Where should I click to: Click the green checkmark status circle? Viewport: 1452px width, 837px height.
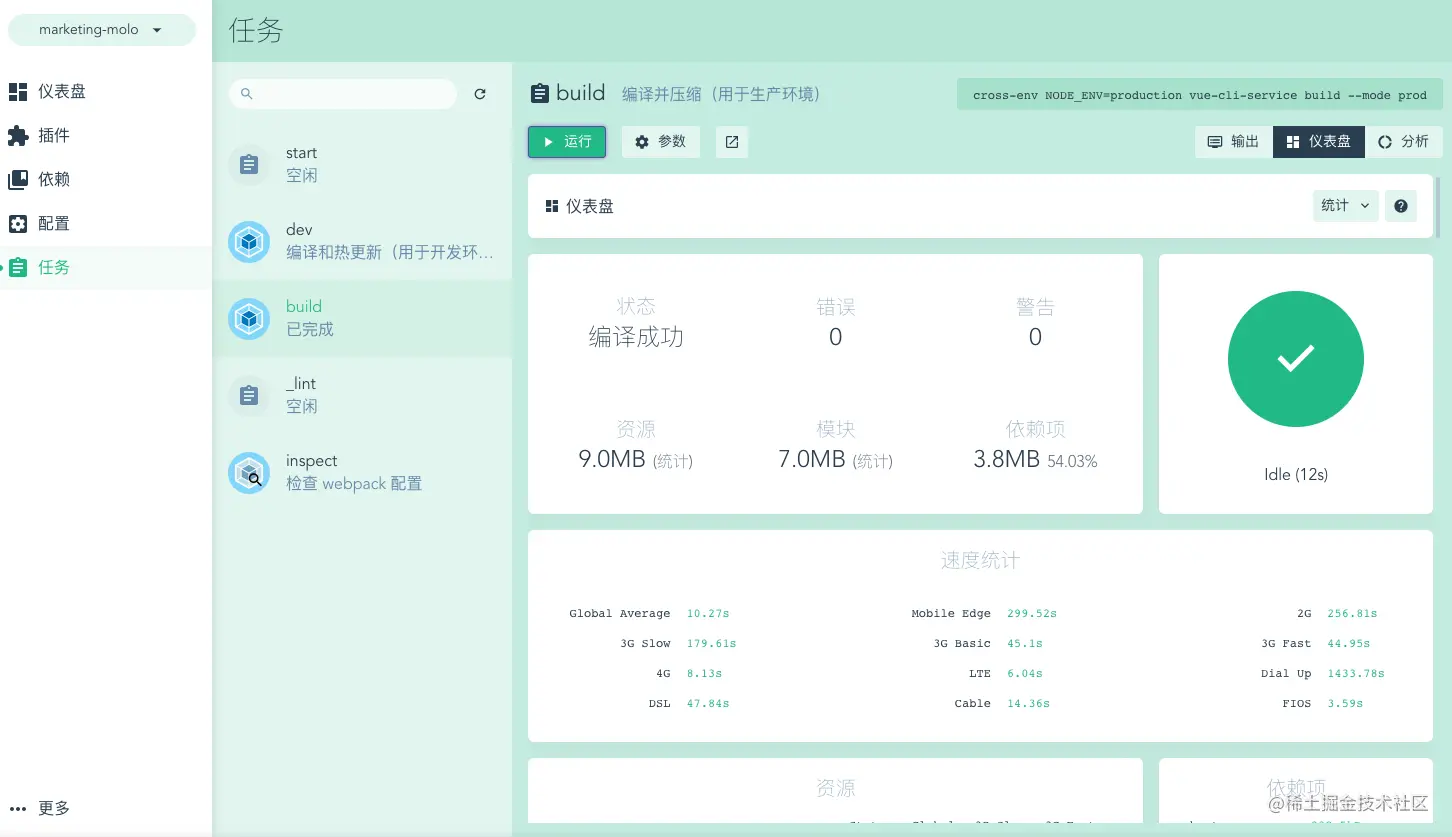tap(1296, 359)
